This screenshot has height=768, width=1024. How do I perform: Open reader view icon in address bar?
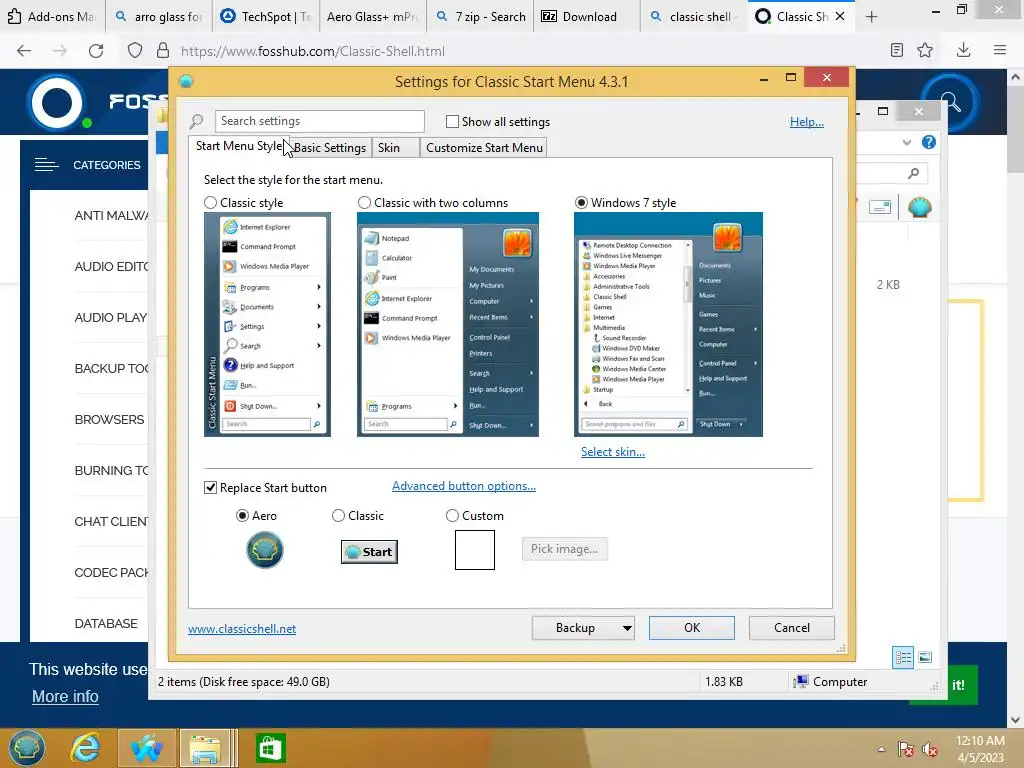(x=897, y=50)
